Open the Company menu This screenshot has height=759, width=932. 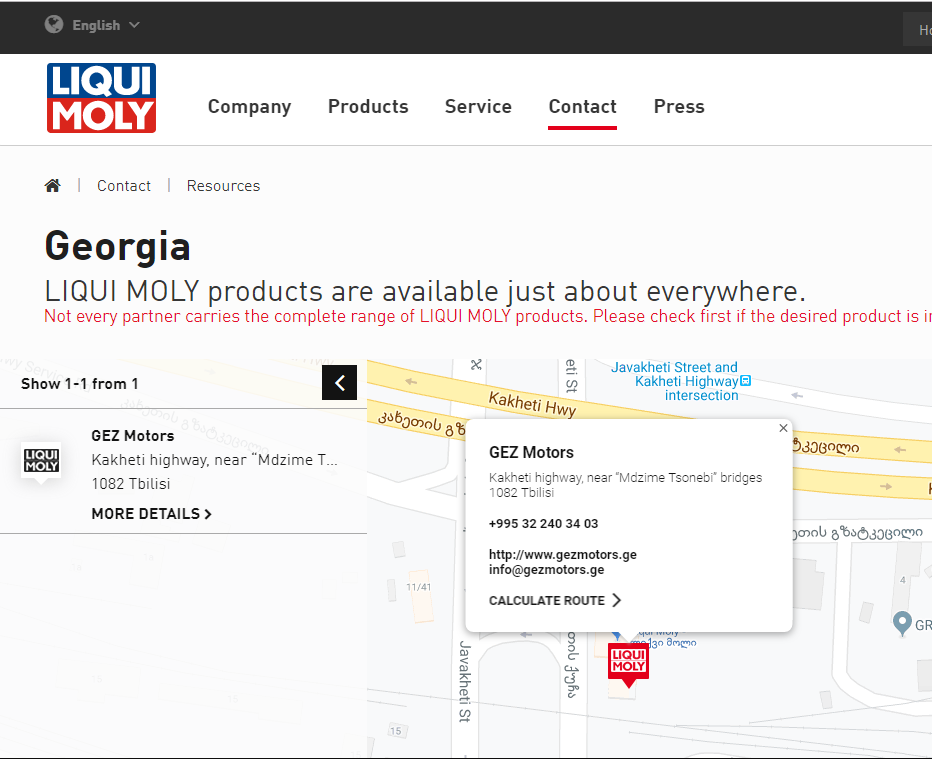coord(249,107)
